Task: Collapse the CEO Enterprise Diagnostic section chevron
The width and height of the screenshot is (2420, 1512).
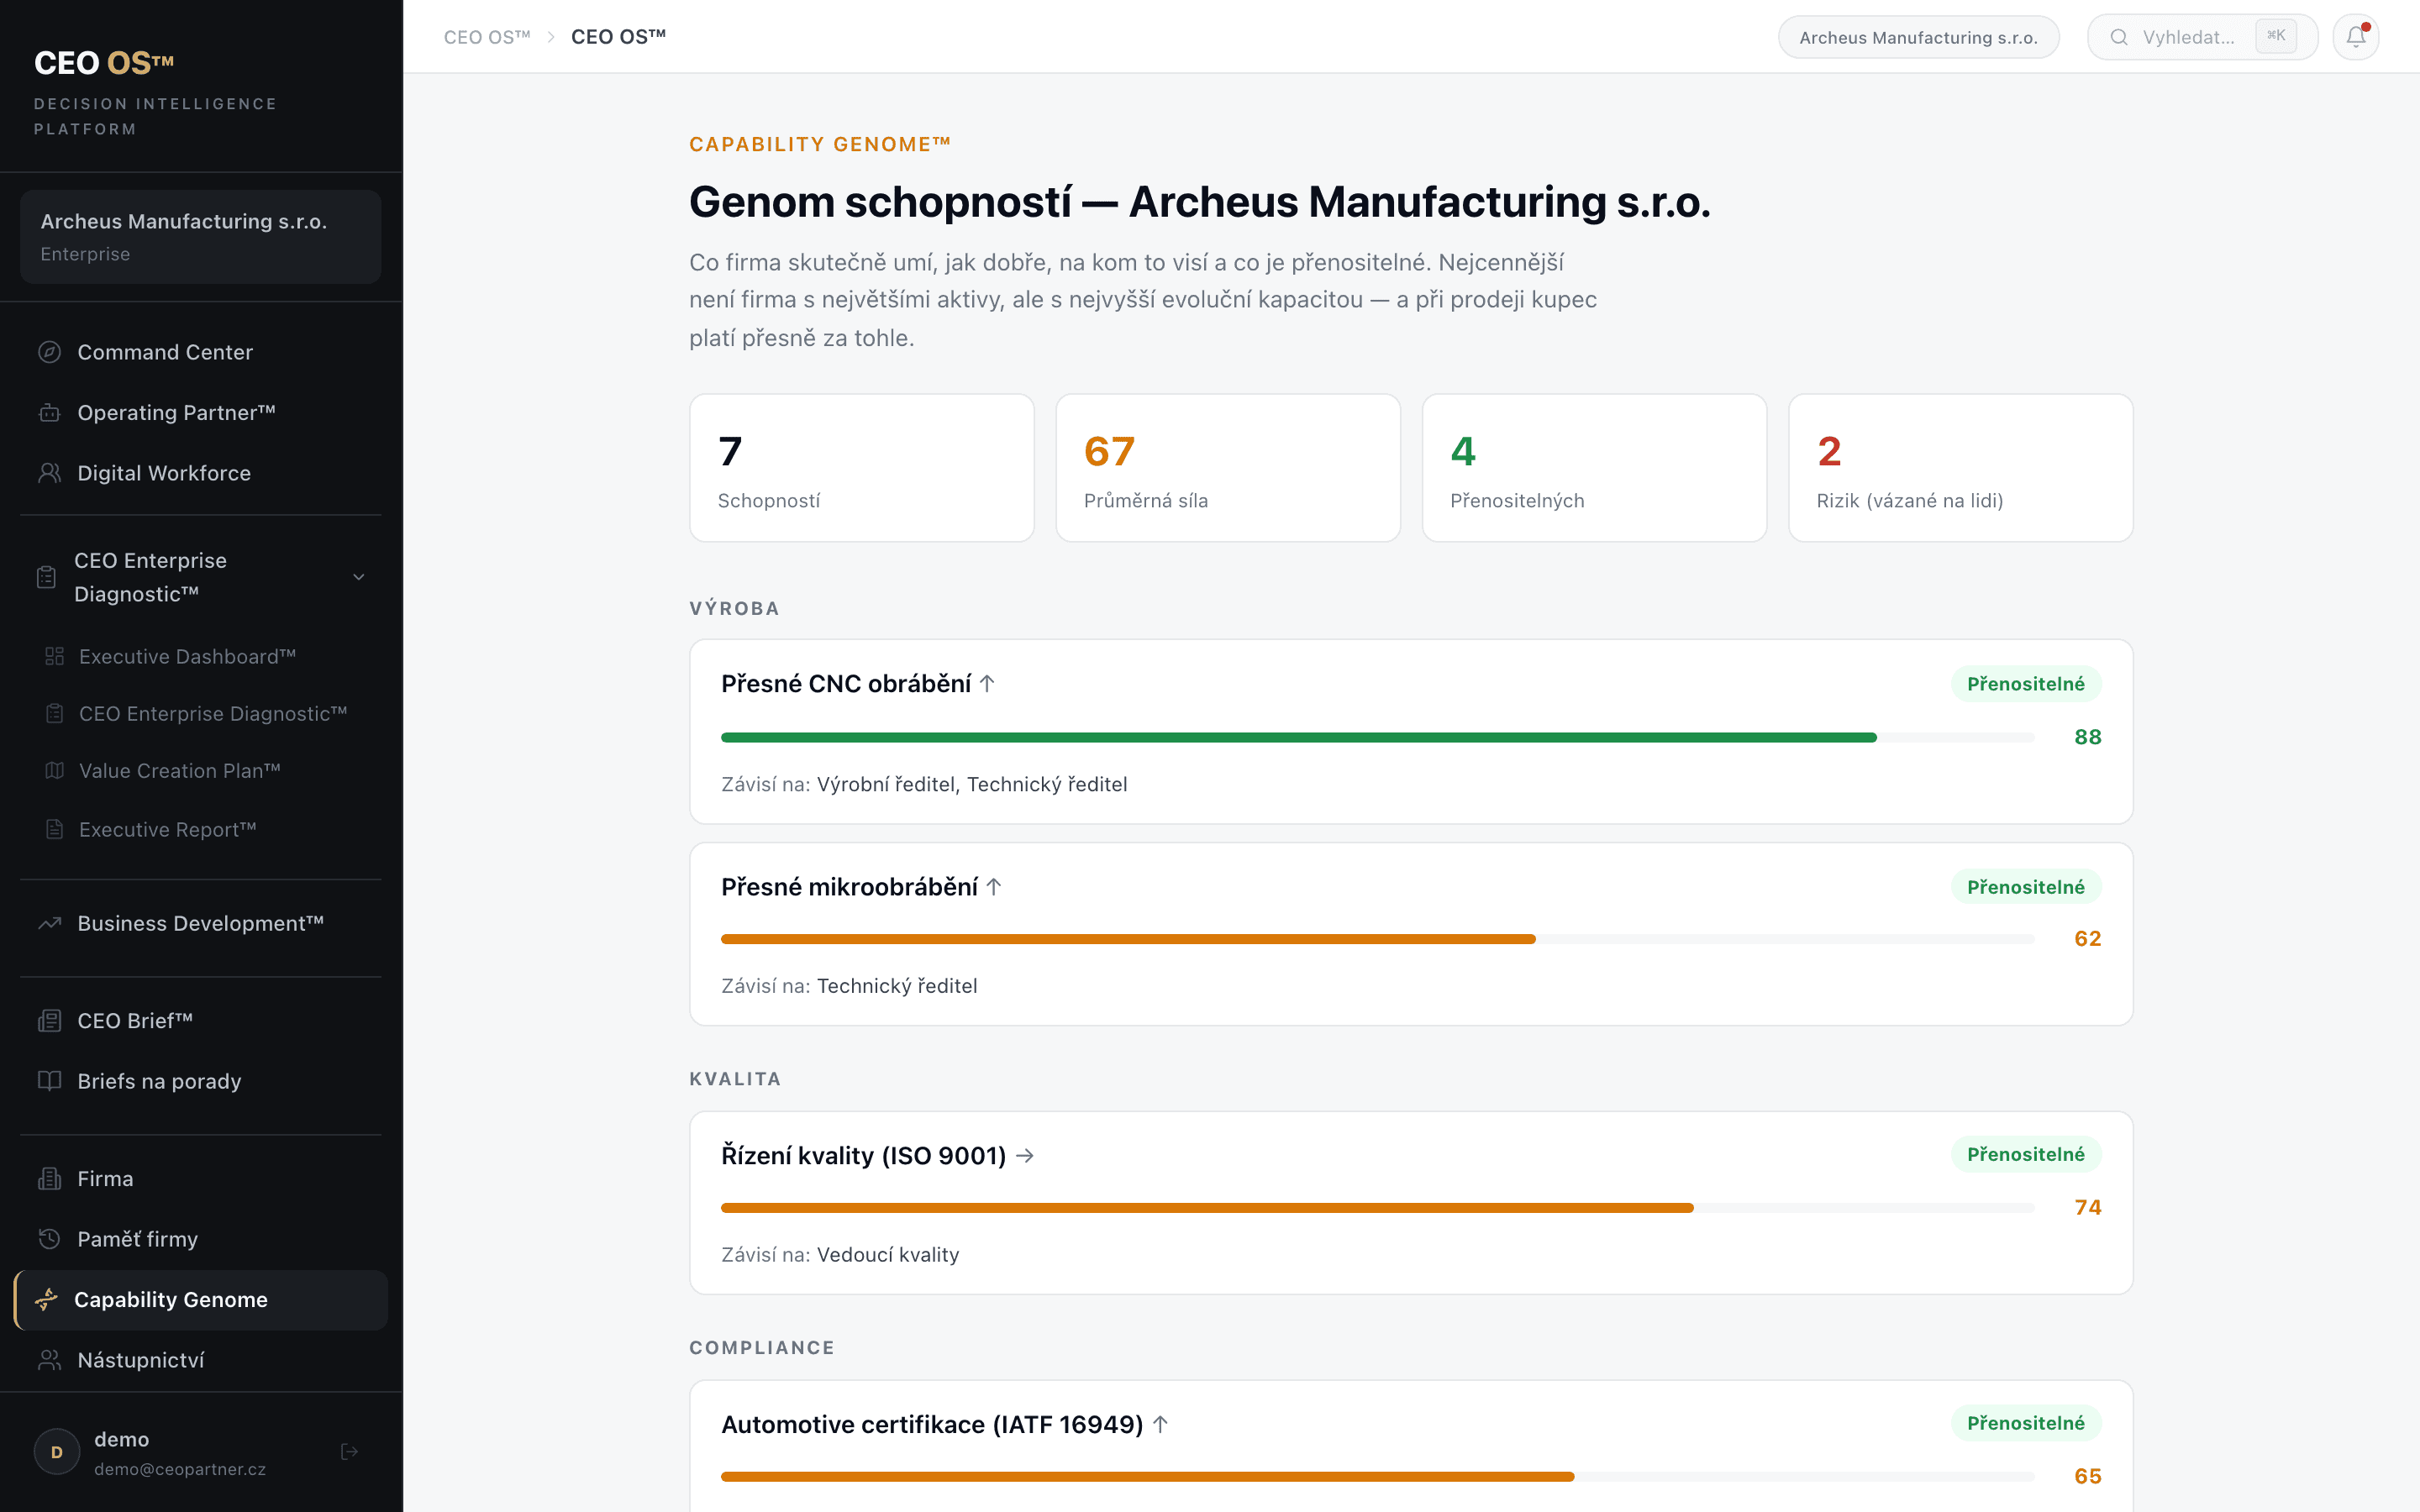Action: [359, 577]
